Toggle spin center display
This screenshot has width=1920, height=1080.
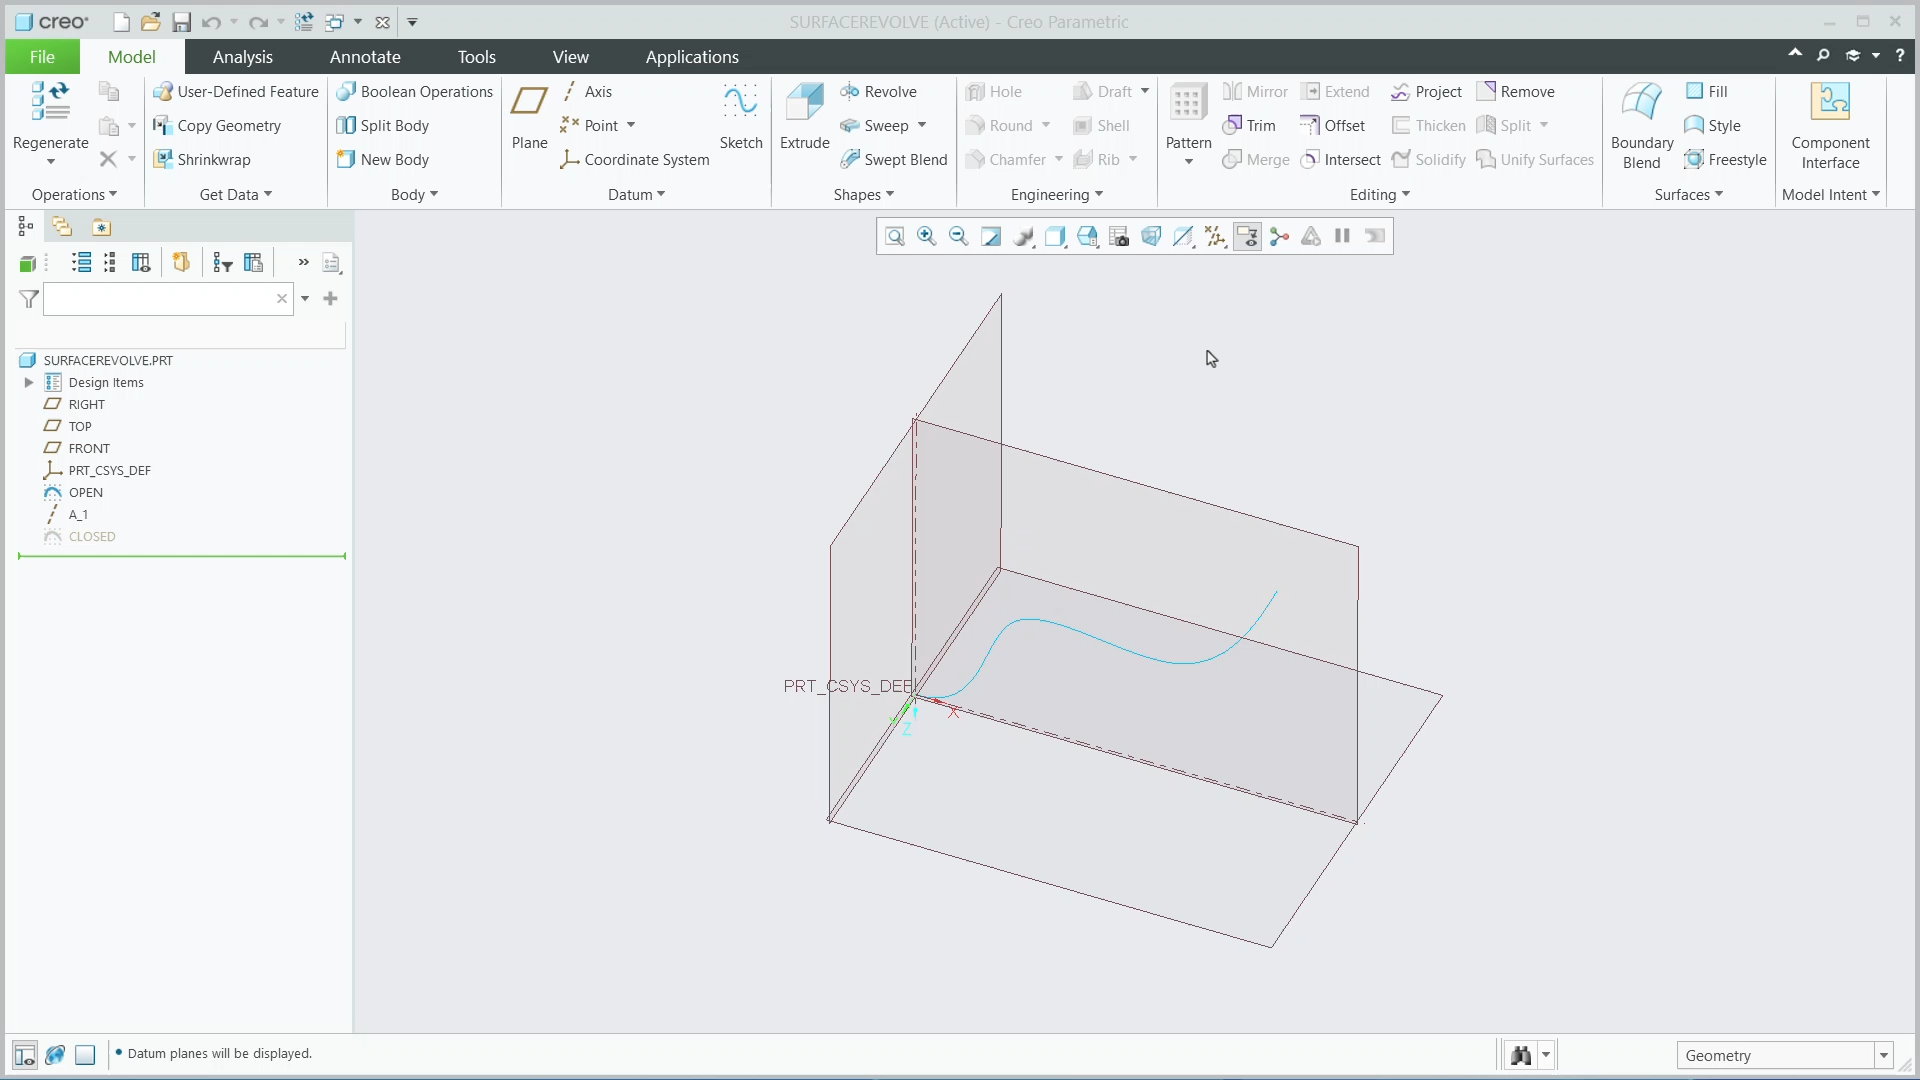pos(1279,236)
